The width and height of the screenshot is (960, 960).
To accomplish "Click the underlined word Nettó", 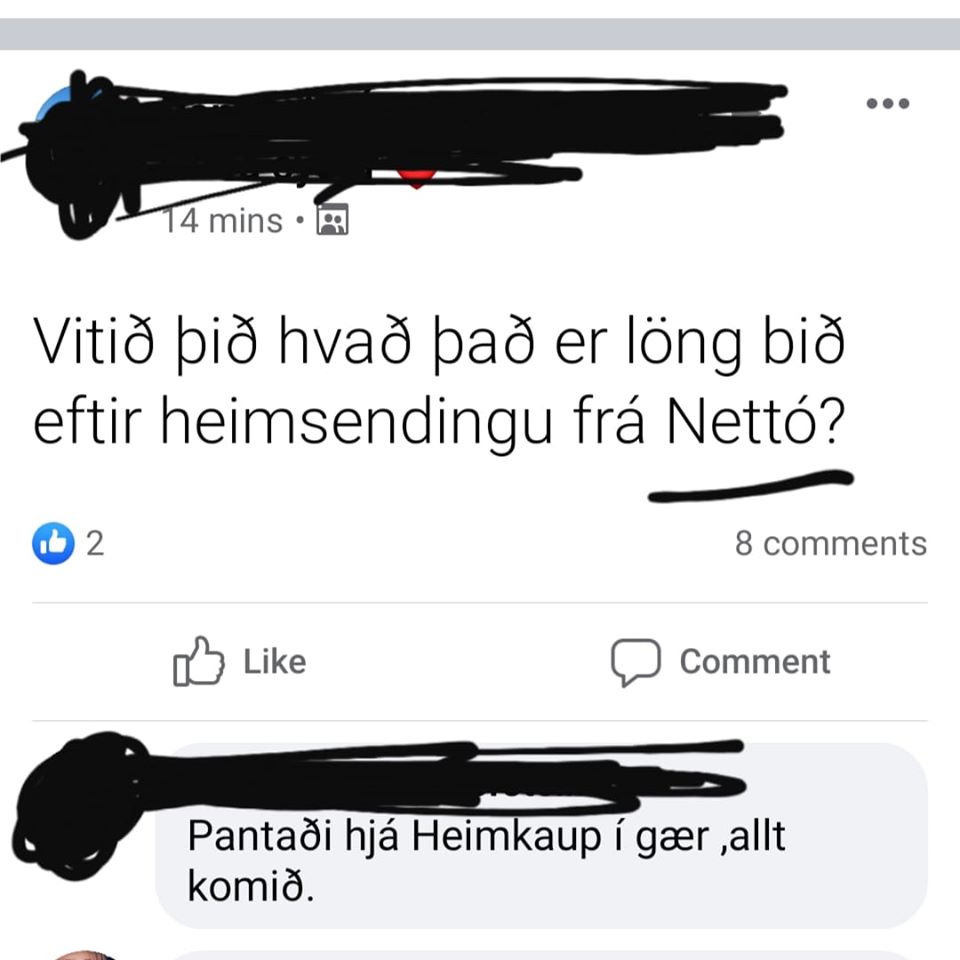I will tap(743, 421).
